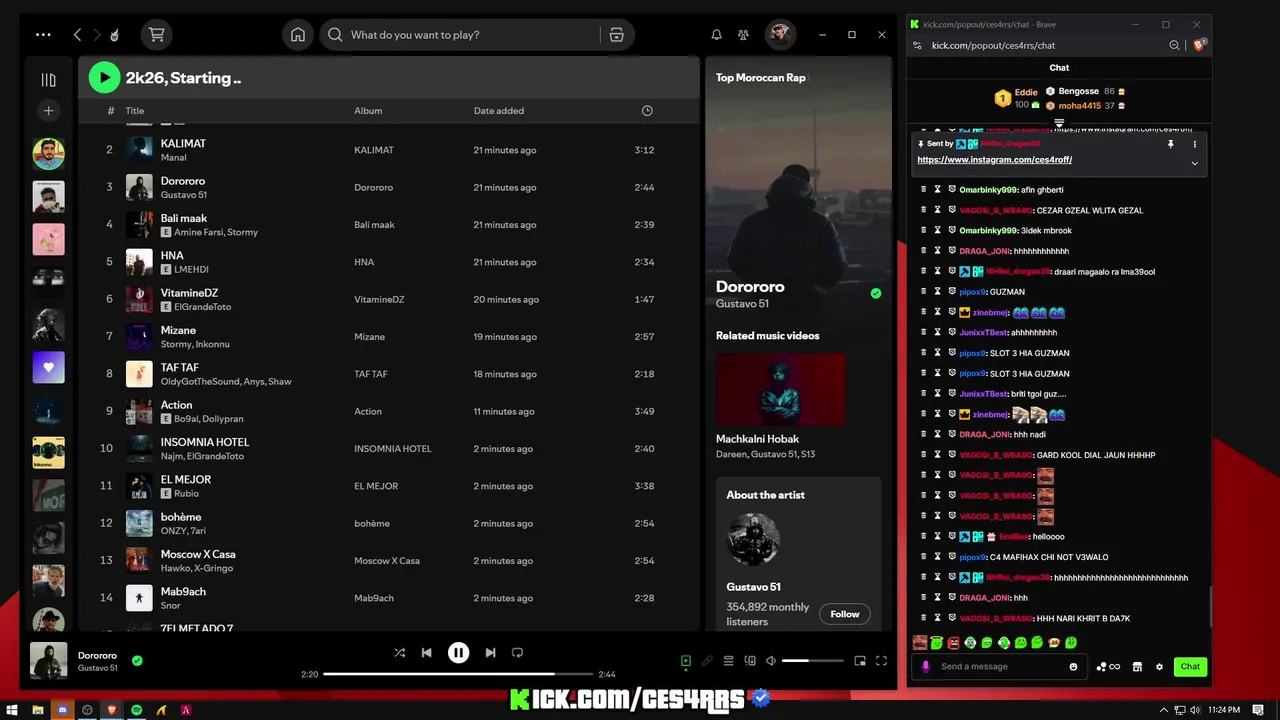Select the INSOMNIA HOTEL track row
The width and height of the screenshot is (1280, 720).
[388, 449]
